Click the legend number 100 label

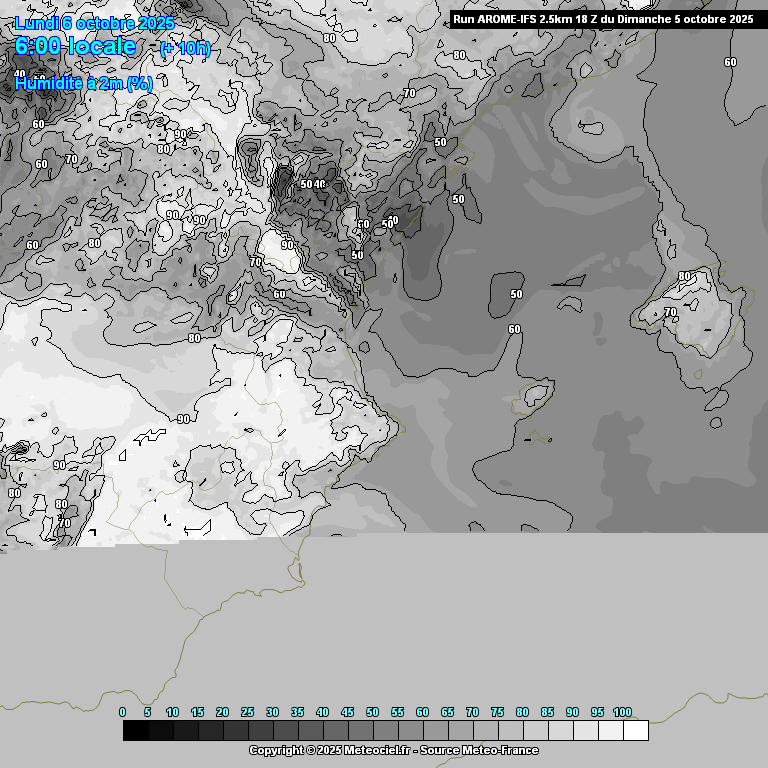pos(622,712)
